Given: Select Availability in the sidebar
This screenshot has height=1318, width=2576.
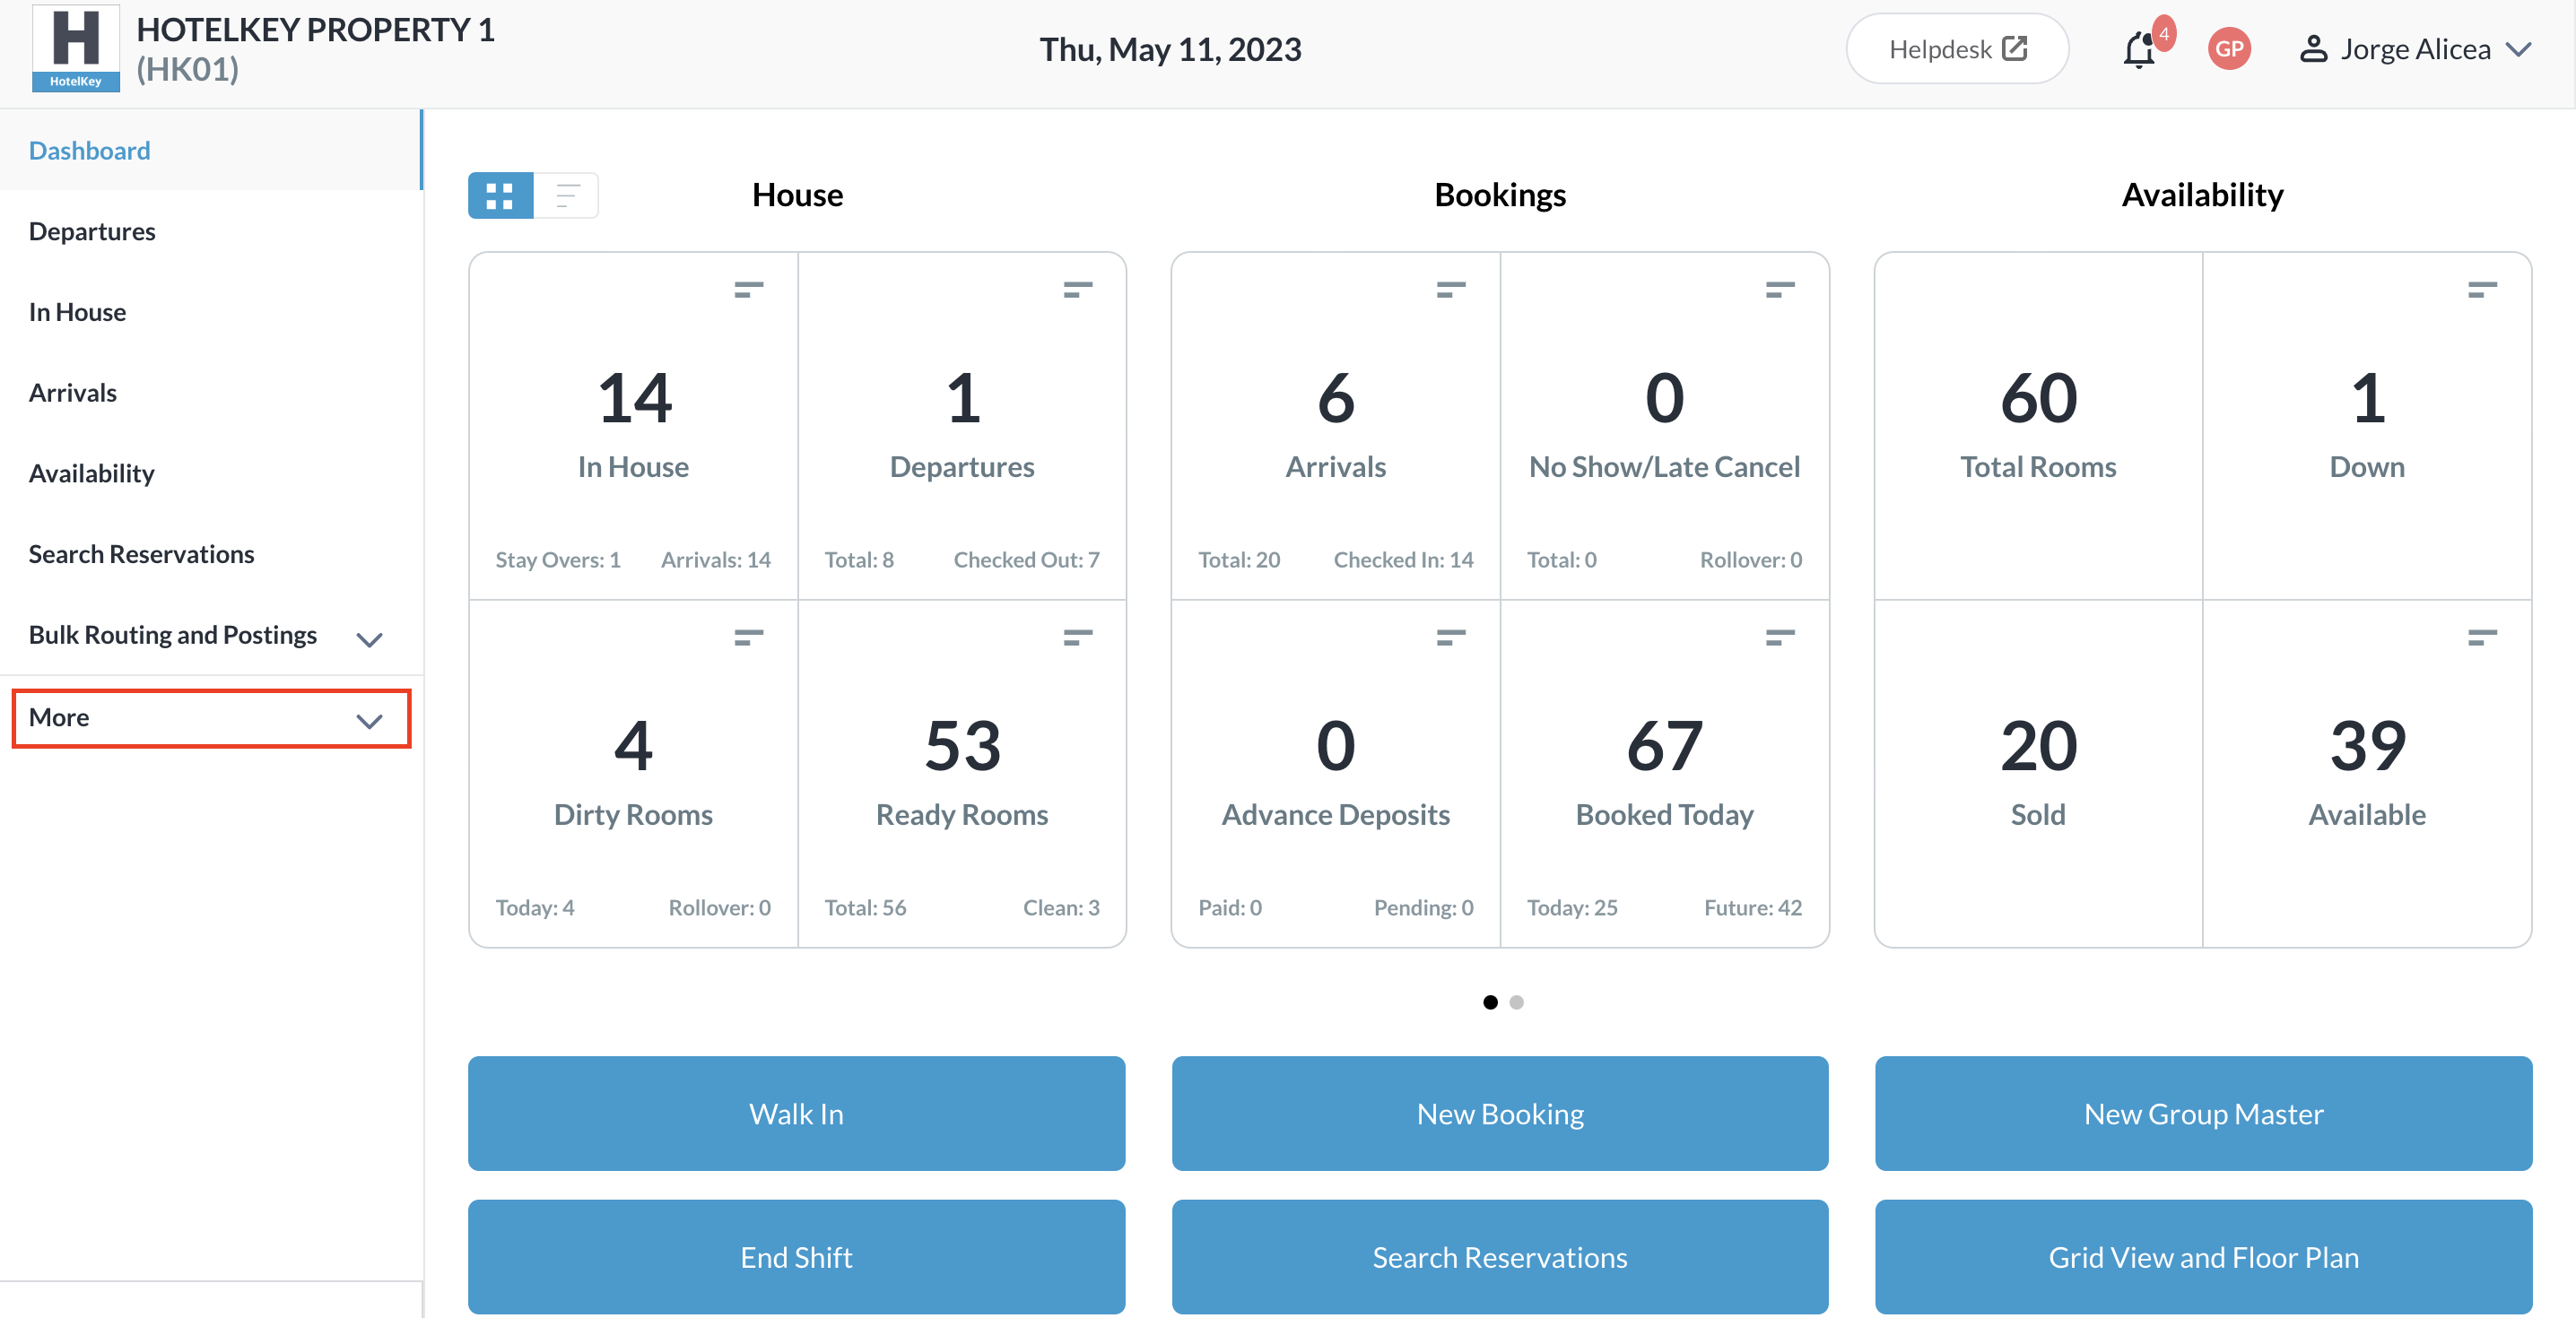Looking at the screenshot, I should (91, 473).
